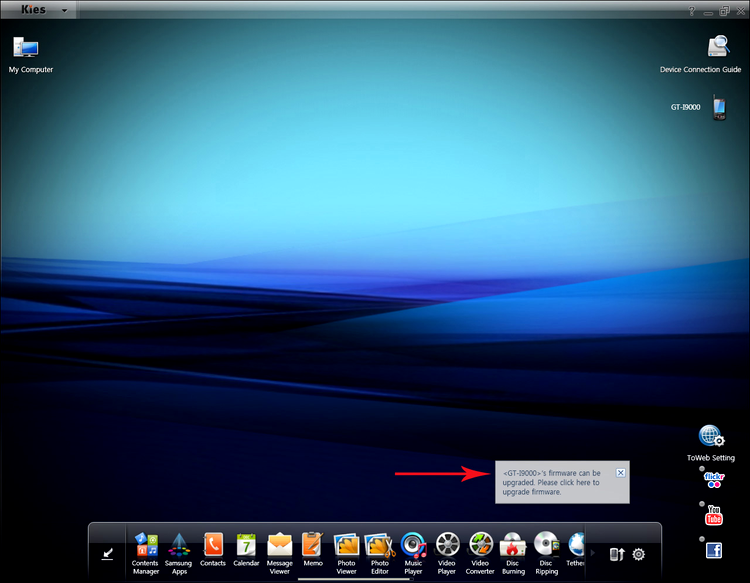This screenshot has height=583, width=750.
Task: Open Flickr web service icon
Action: (714, 480)
